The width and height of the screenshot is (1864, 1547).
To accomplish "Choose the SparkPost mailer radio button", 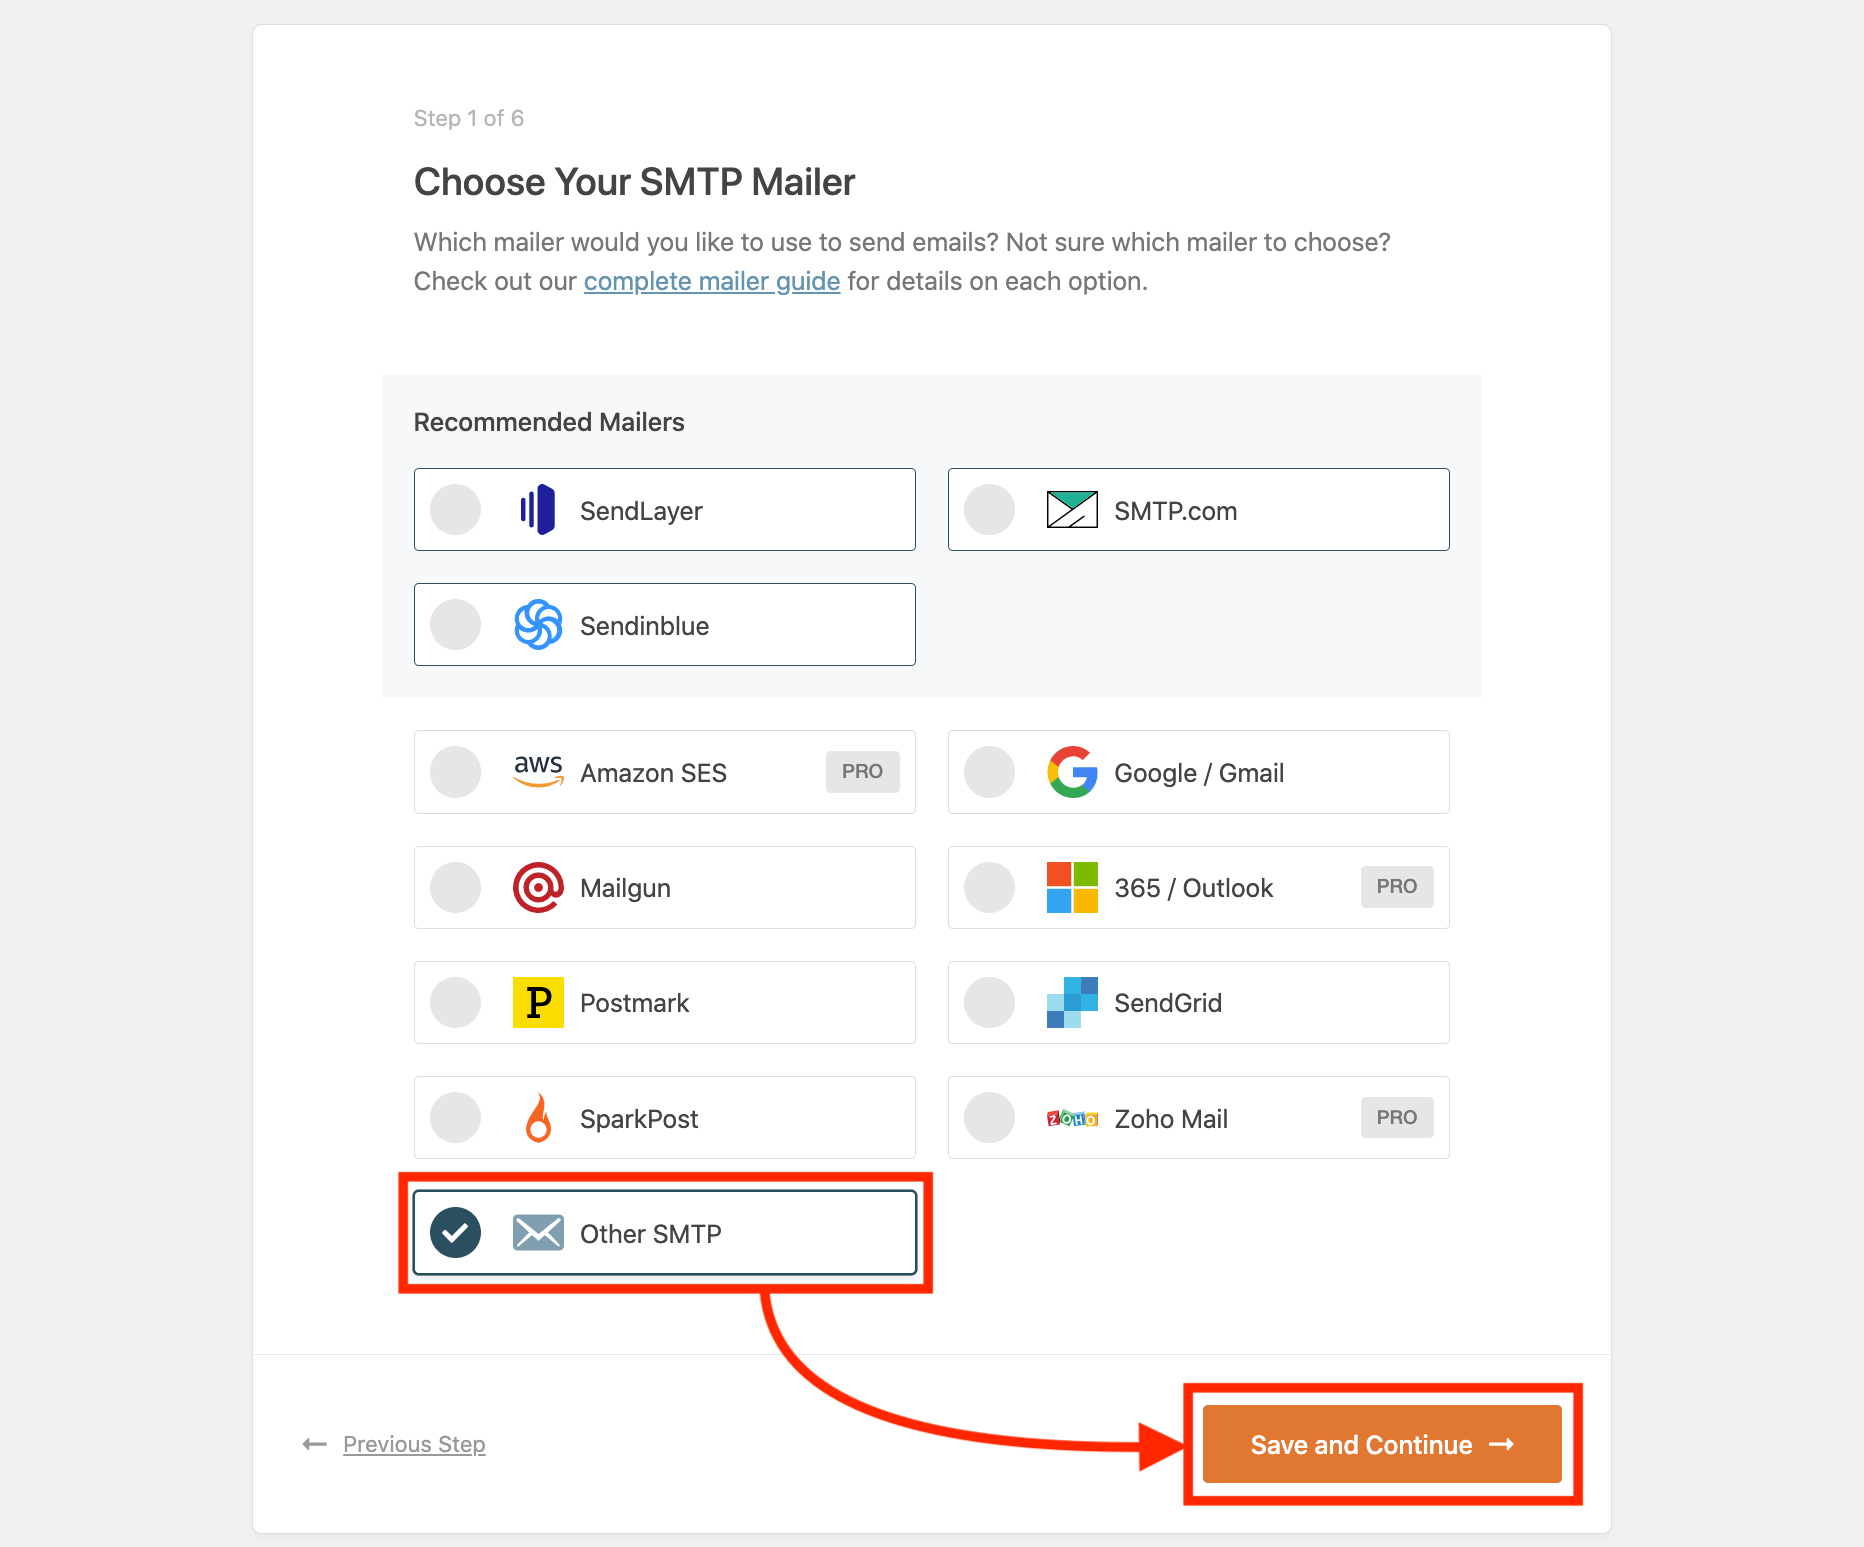I will pos(455,1118).
